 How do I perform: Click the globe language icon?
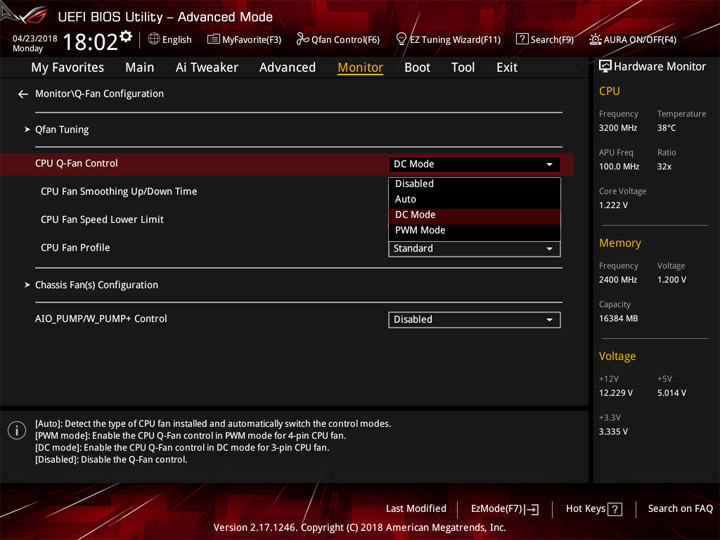coord(154,39)
